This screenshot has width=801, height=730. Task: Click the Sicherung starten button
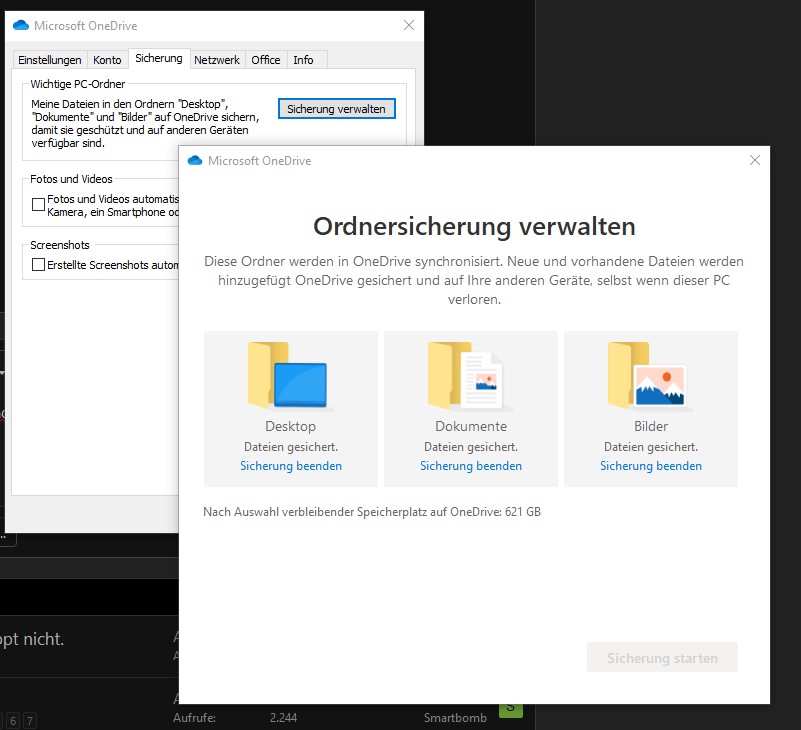662,657
